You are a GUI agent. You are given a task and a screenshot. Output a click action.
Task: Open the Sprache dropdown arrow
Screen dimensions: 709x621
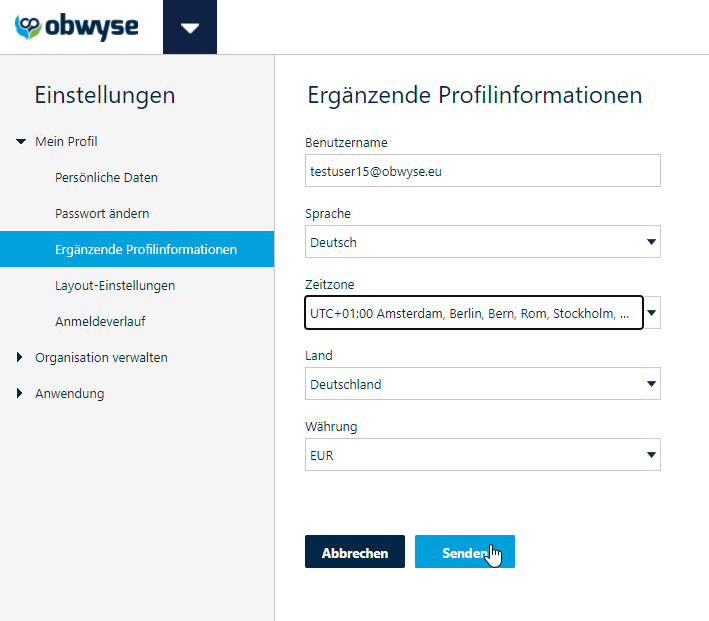click(651, 242)
